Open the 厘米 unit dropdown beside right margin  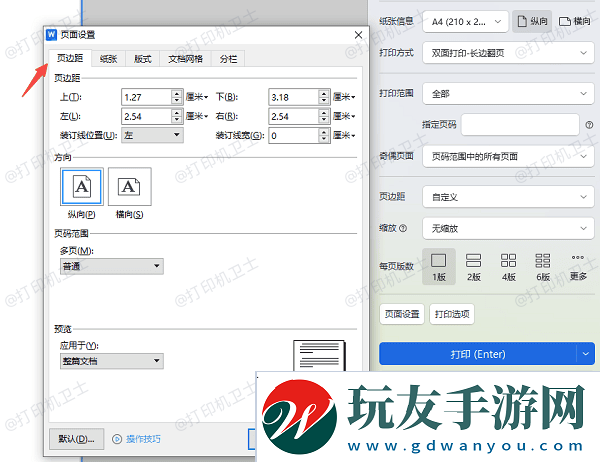[x=344, y=116]
